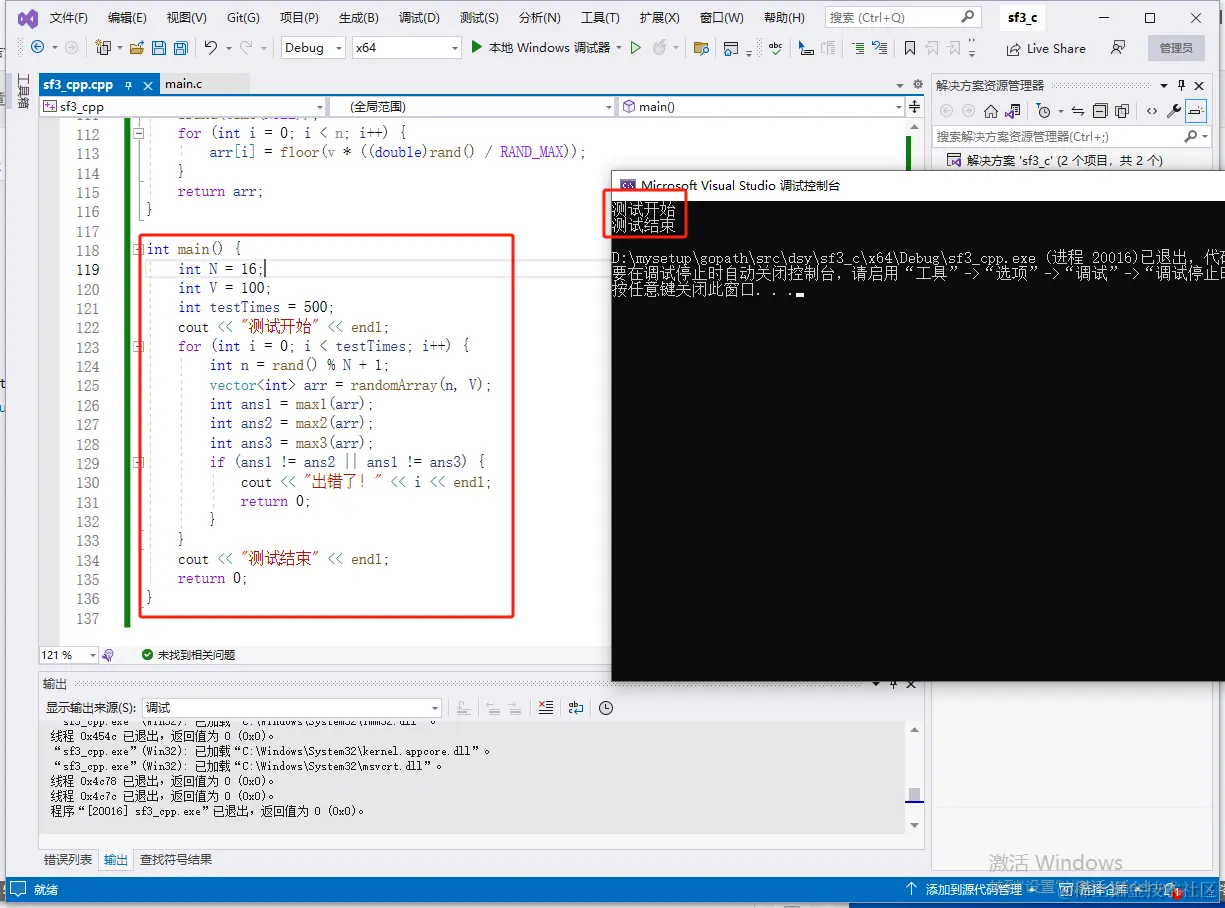1225x908 pixels.
Task: Click the 未找到相关问题 status indicator
Action: click(x=188, y=655)
